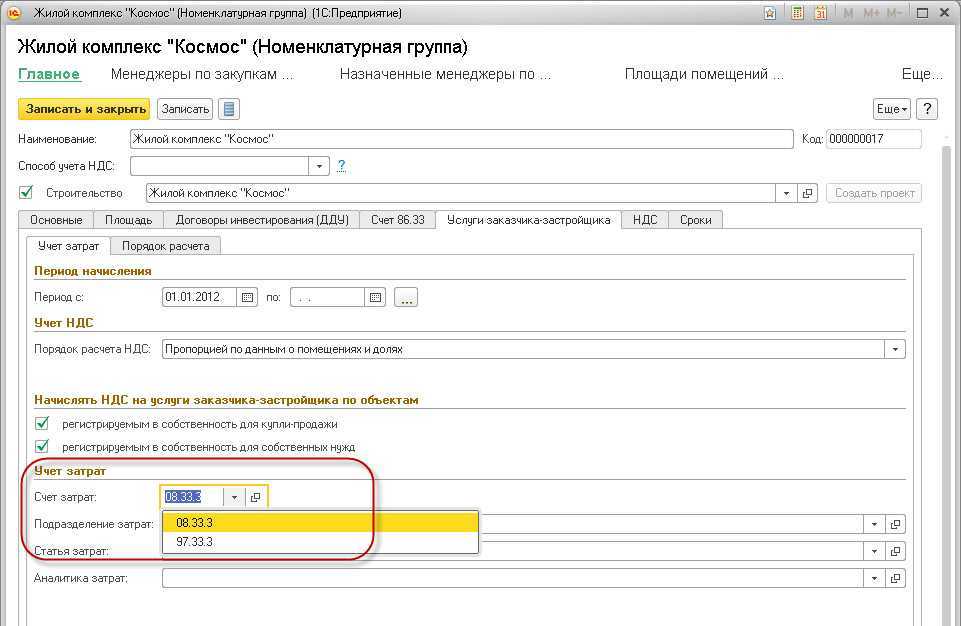
Task: Open the Порядок расчета sub-tab
Action: point(166,246)
